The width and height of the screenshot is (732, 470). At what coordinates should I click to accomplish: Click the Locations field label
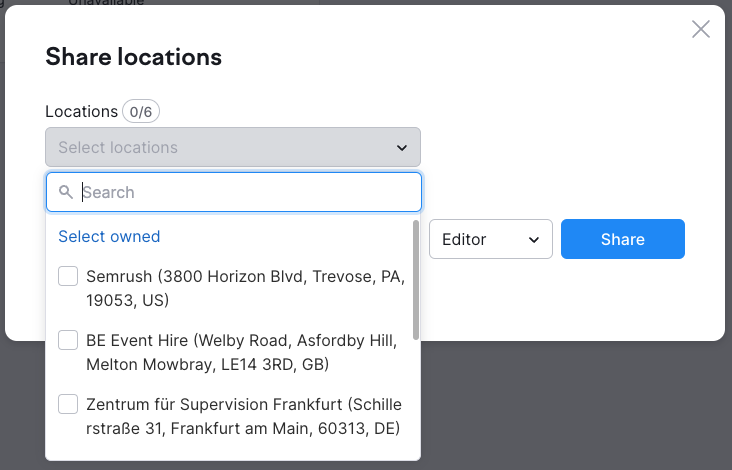[x=81, y=112]
